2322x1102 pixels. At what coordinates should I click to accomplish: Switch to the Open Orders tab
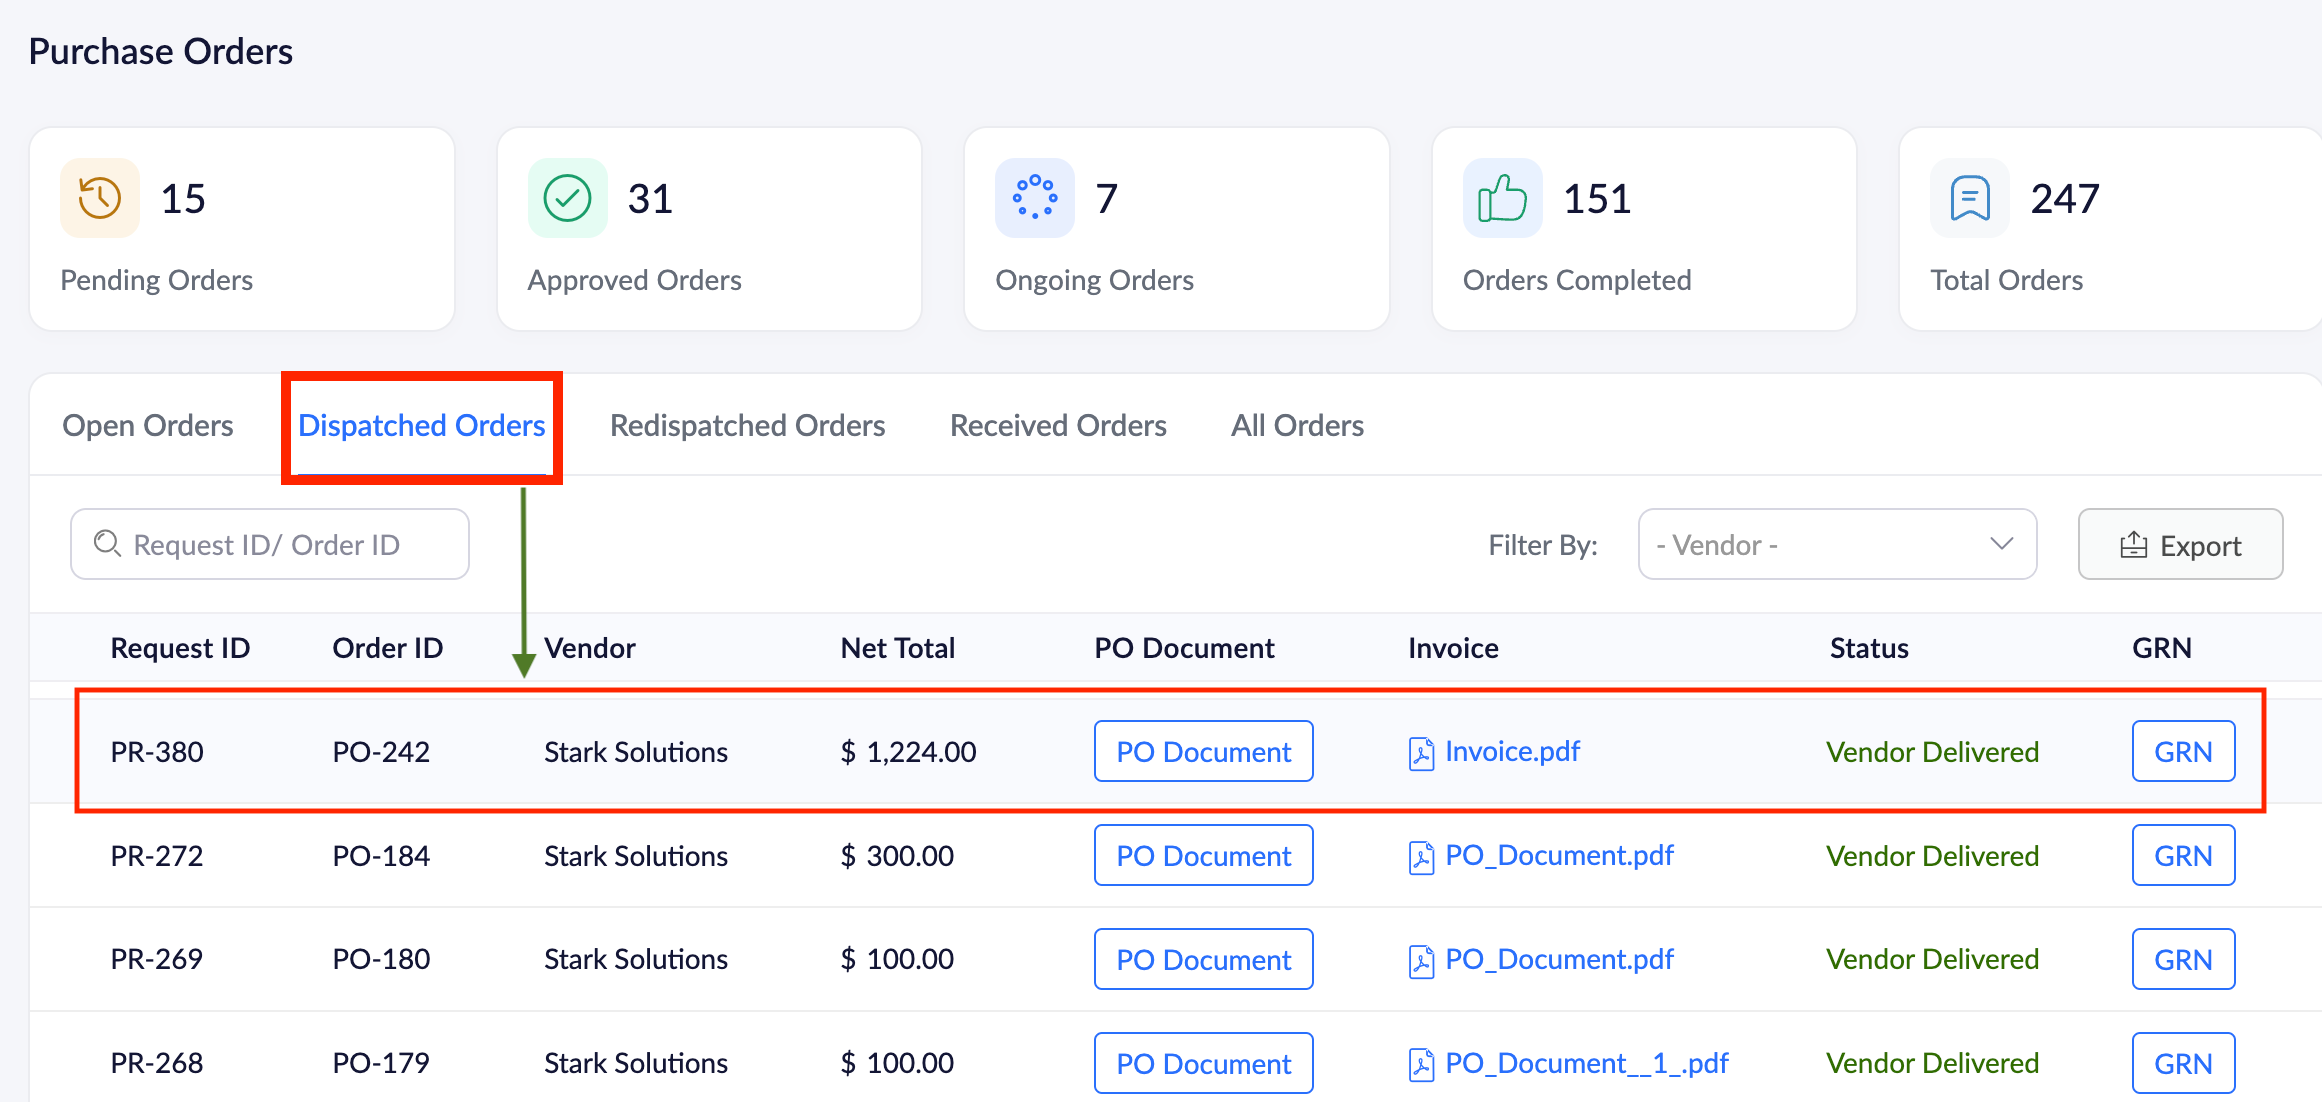148,426
